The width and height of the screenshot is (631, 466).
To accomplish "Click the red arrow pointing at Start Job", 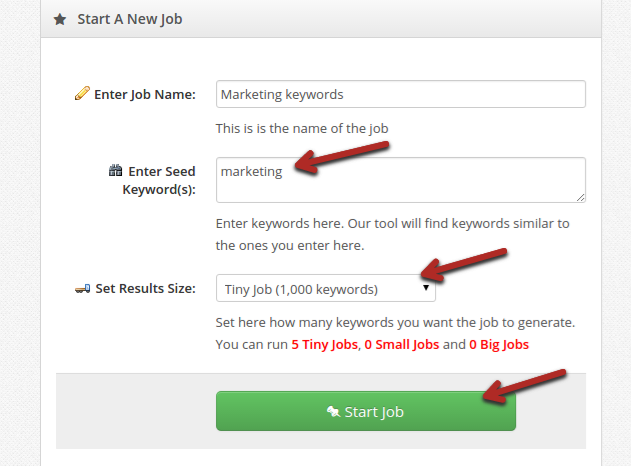I will tap(525, 386).
